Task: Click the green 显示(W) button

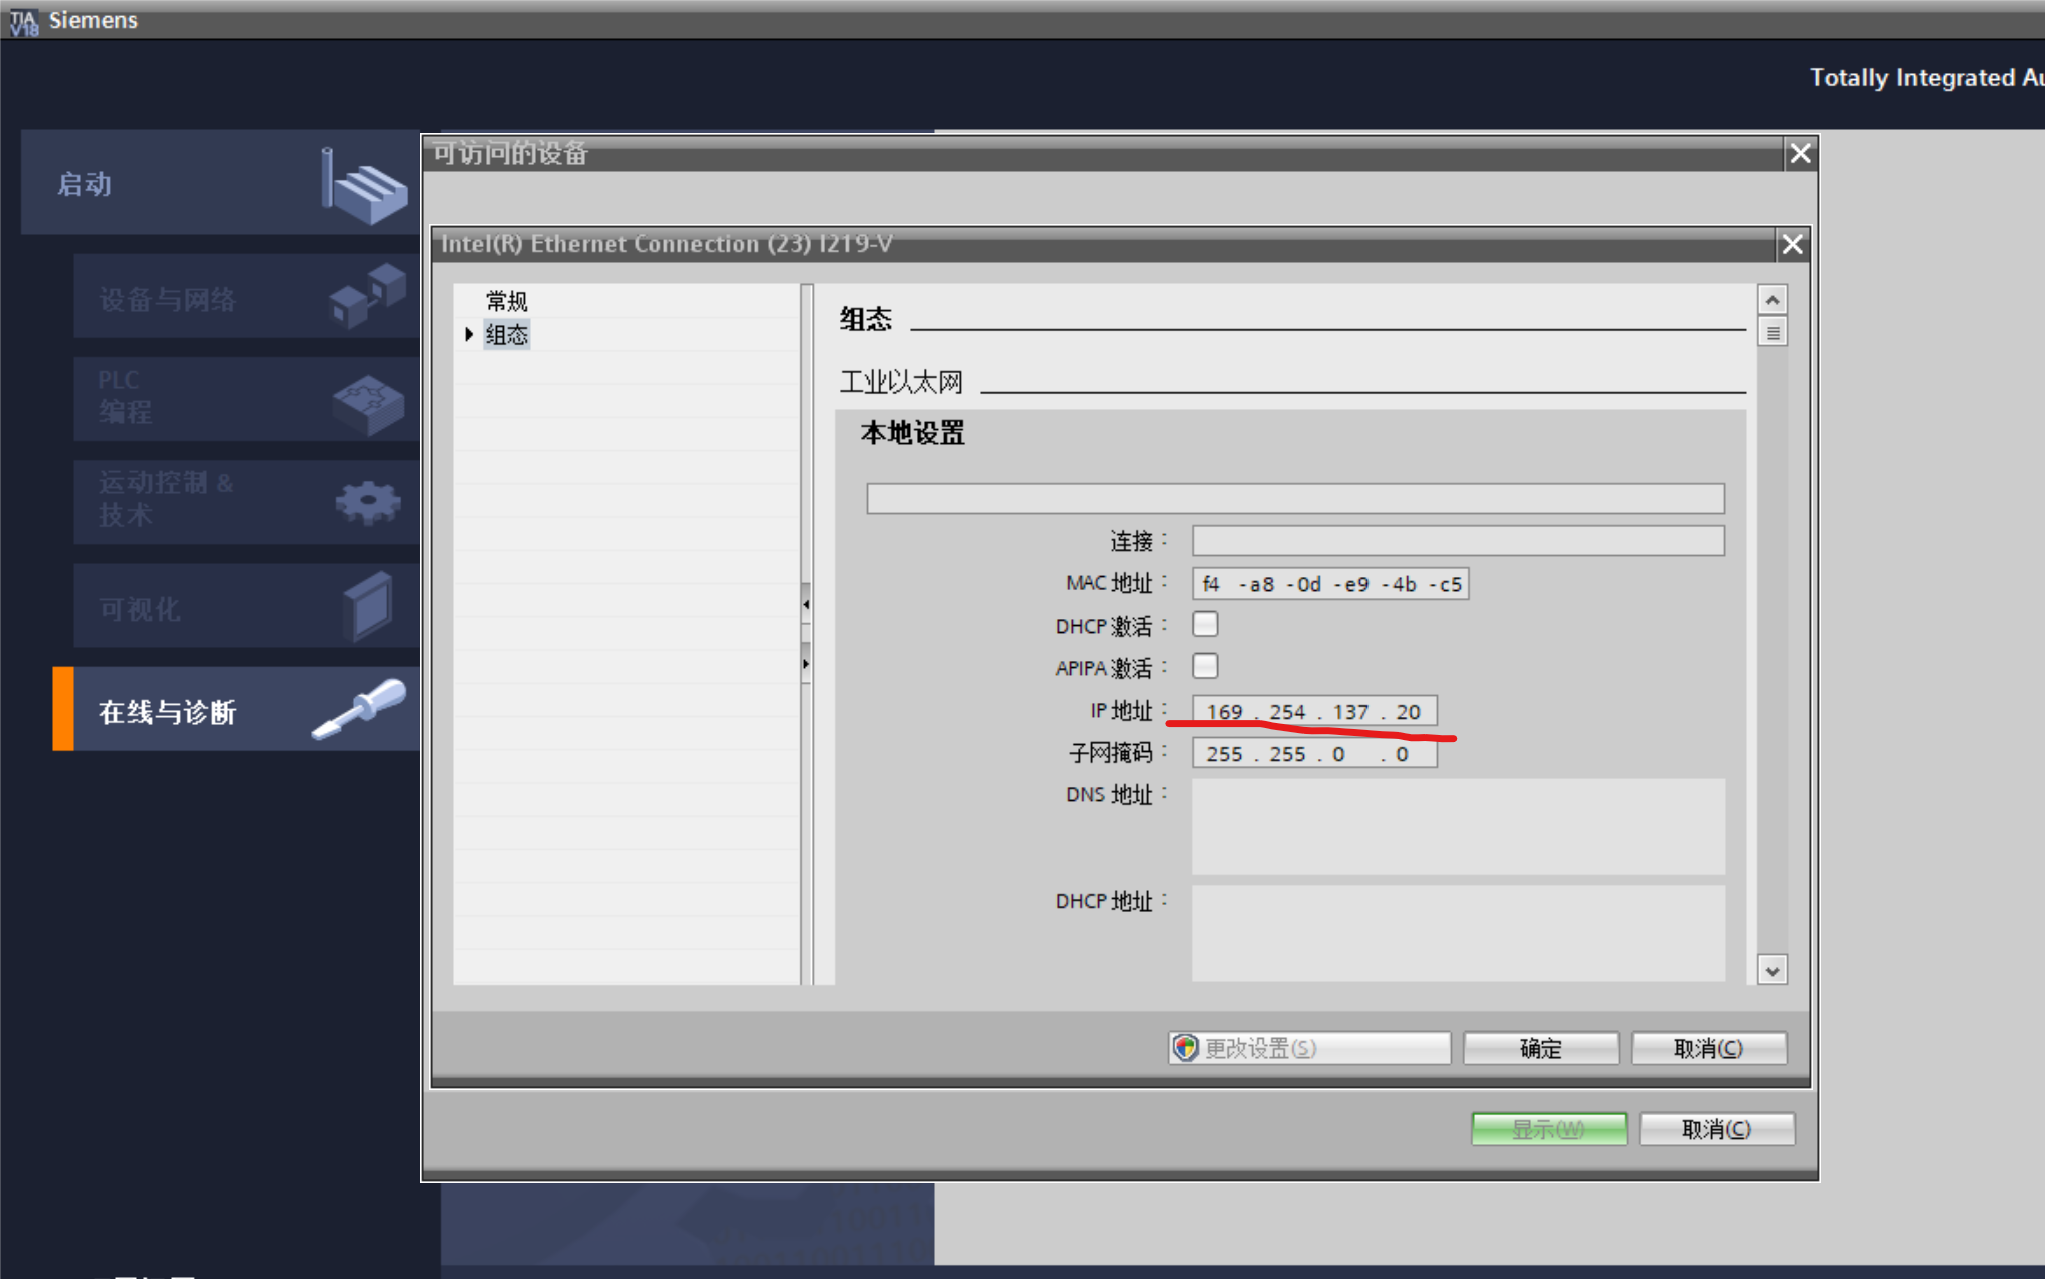Action: [1548, 1129]
